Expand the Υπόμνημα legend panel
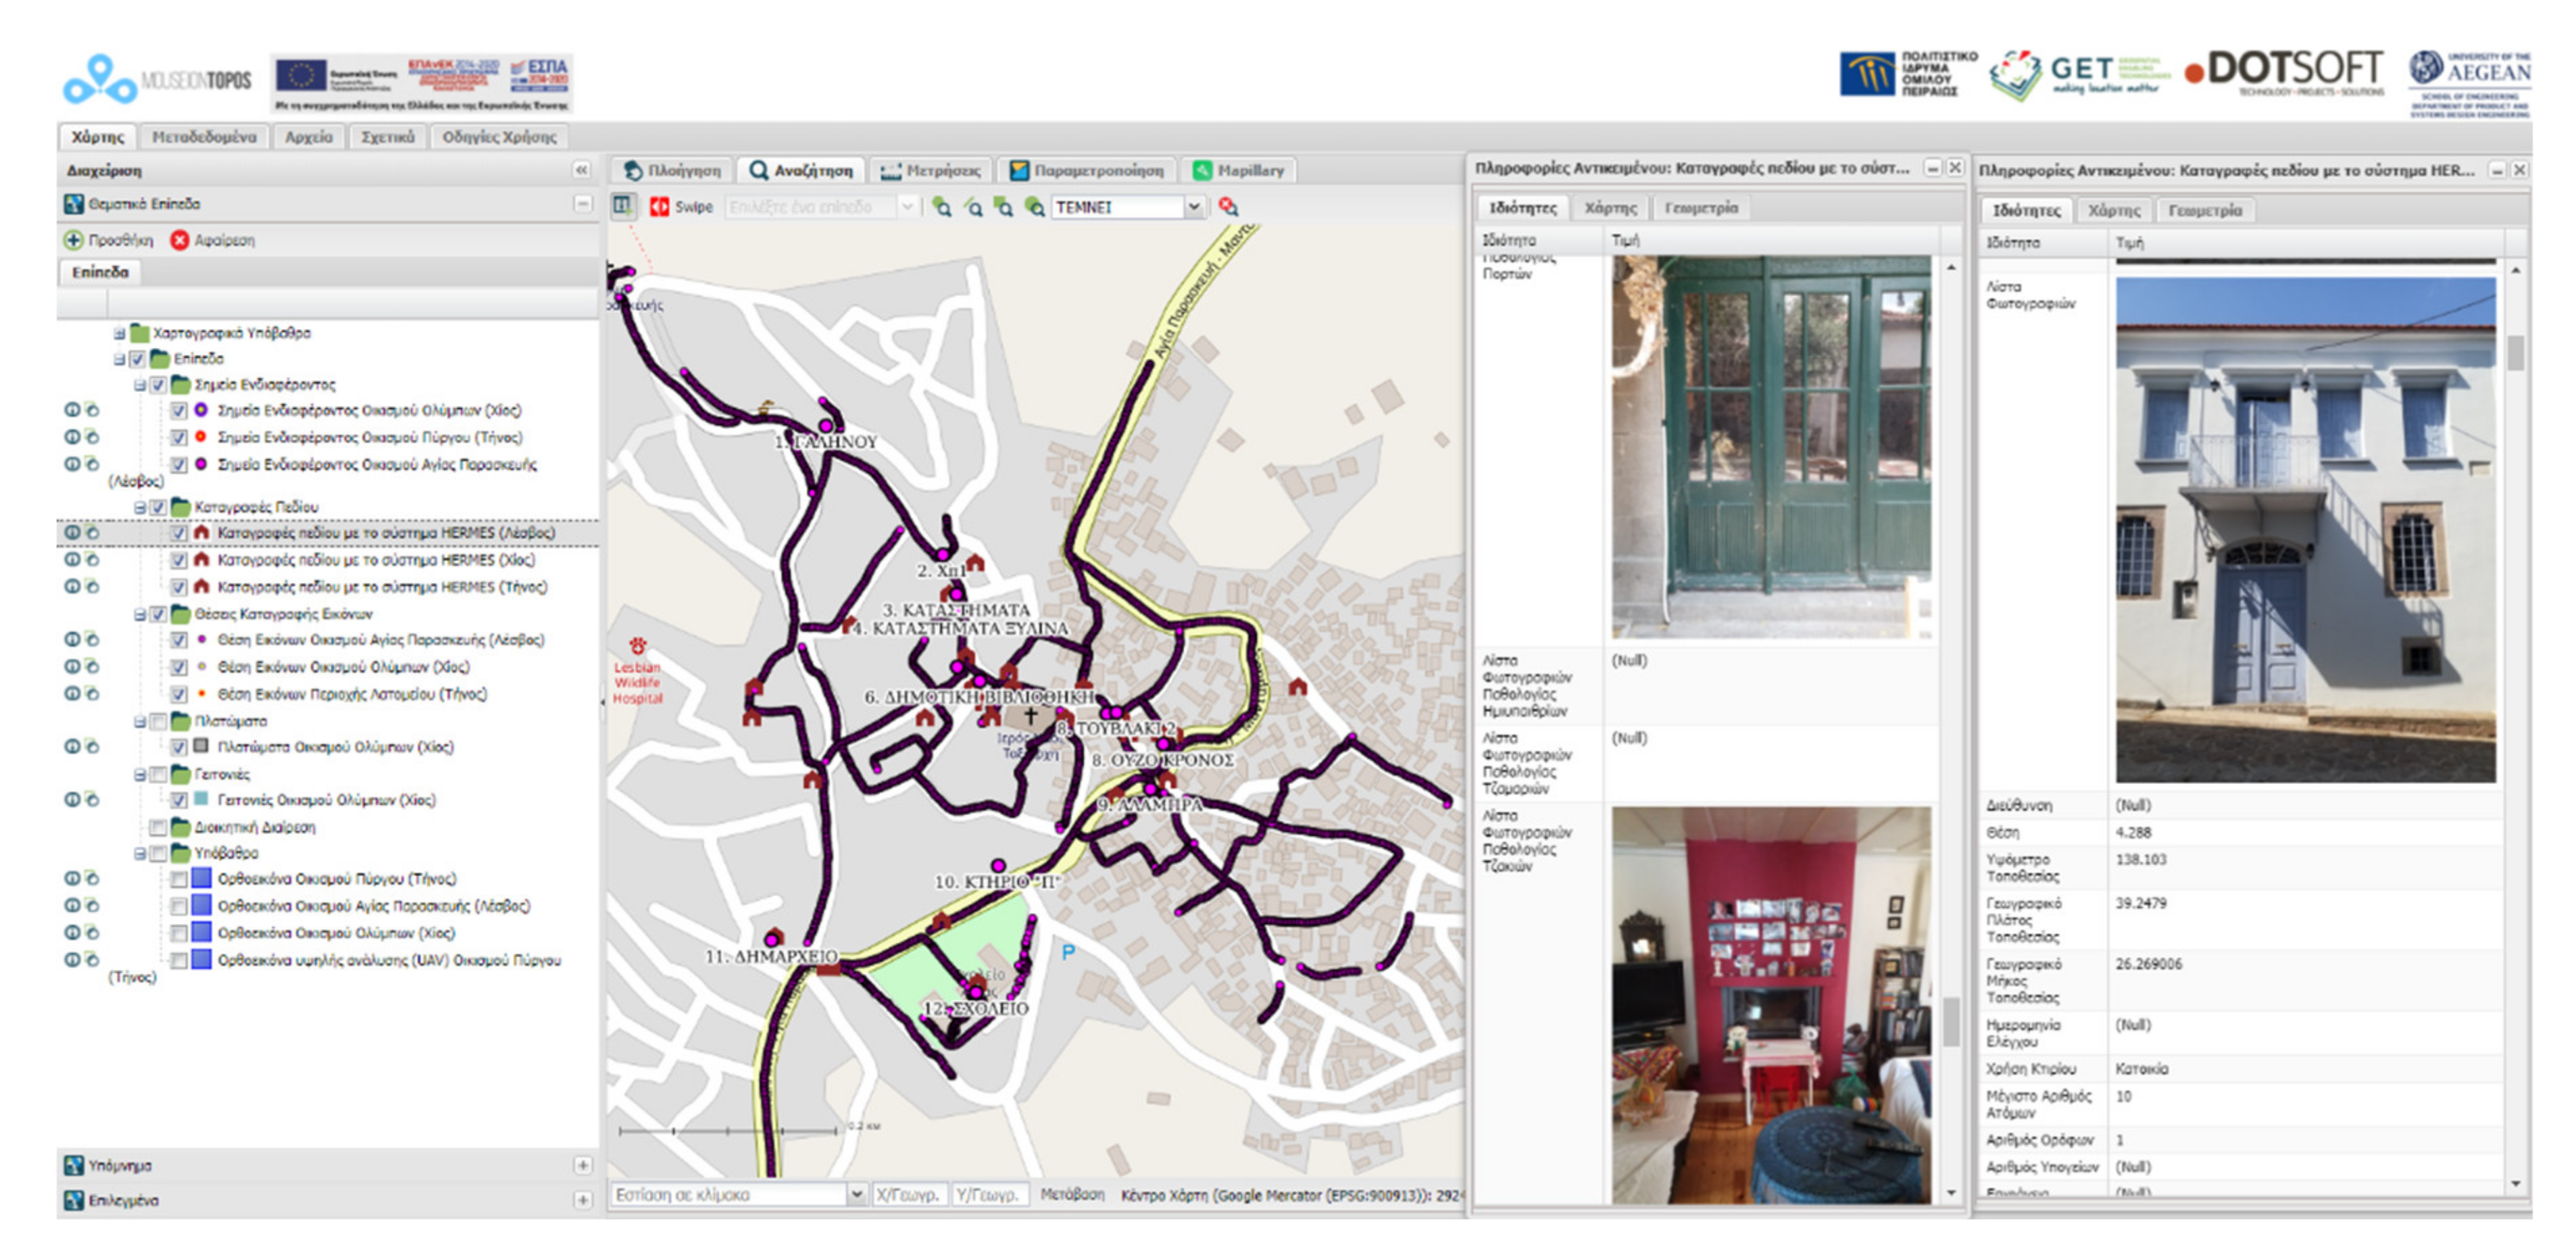2576x1249 pixels. 582,1165
